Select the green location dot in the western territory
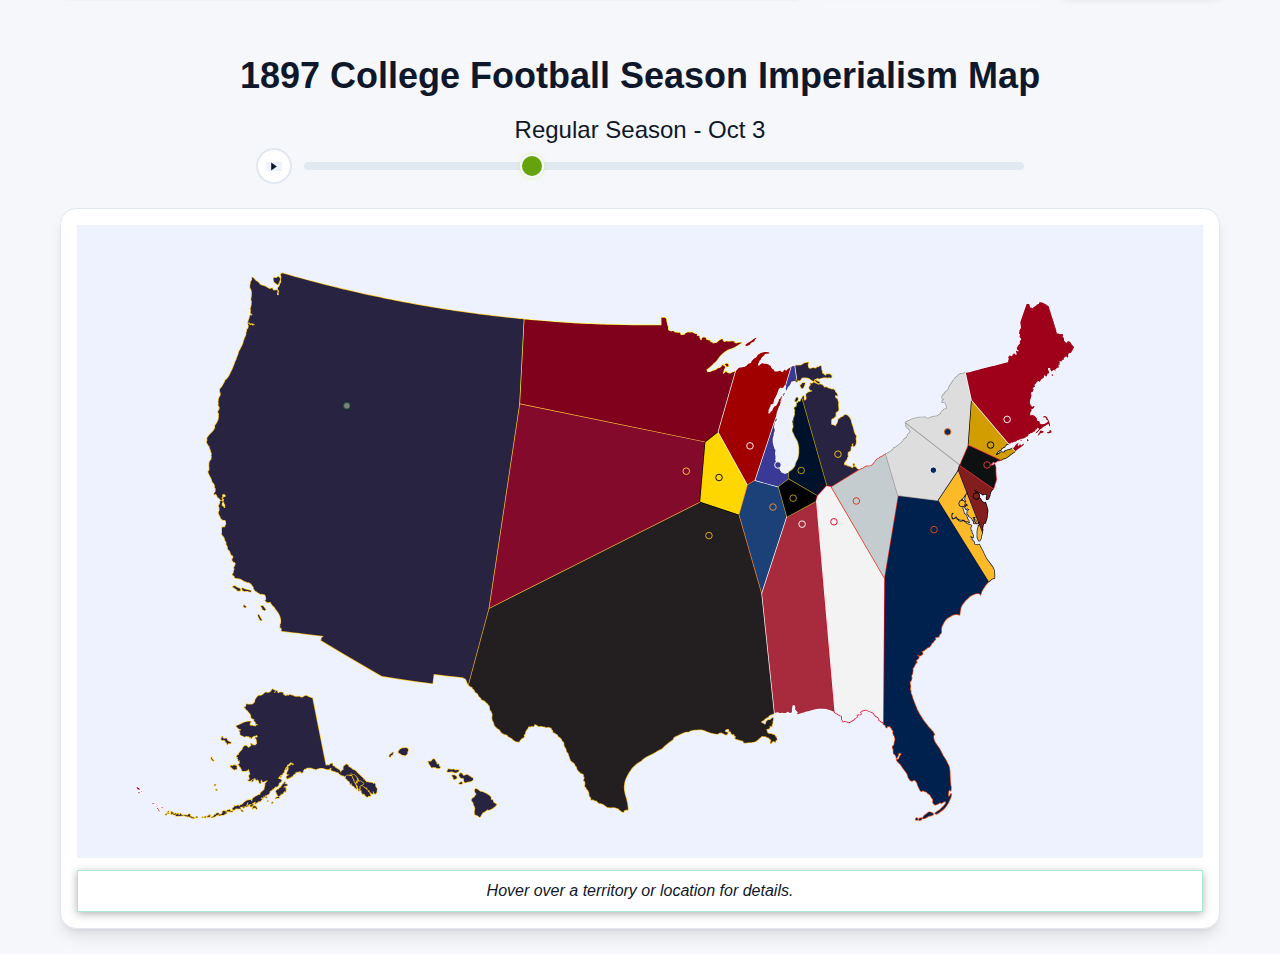This screenshot has height=954, width=1280. pyautogui.click(x=346, y=404)
